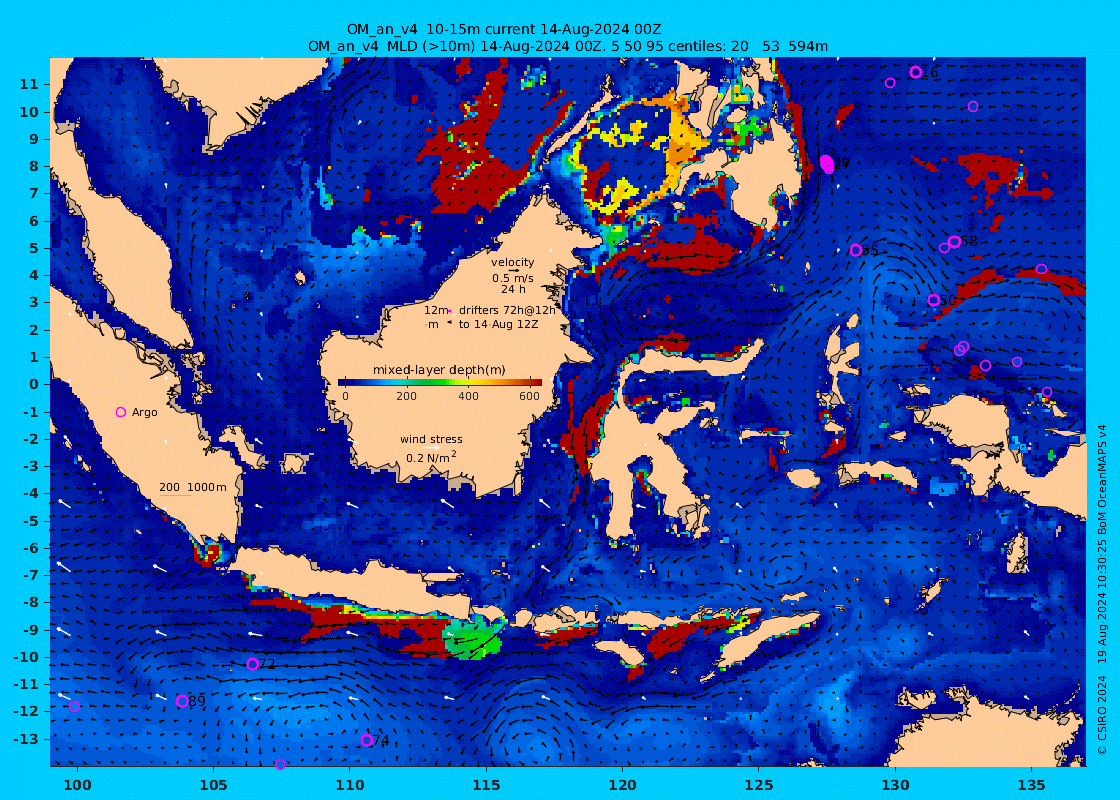Click the title 'OM_an_v4 10-15m current 14-Aug-2024 00Z'
The width and height of the screenshot is (1120, 800).
tap(504, 29)
